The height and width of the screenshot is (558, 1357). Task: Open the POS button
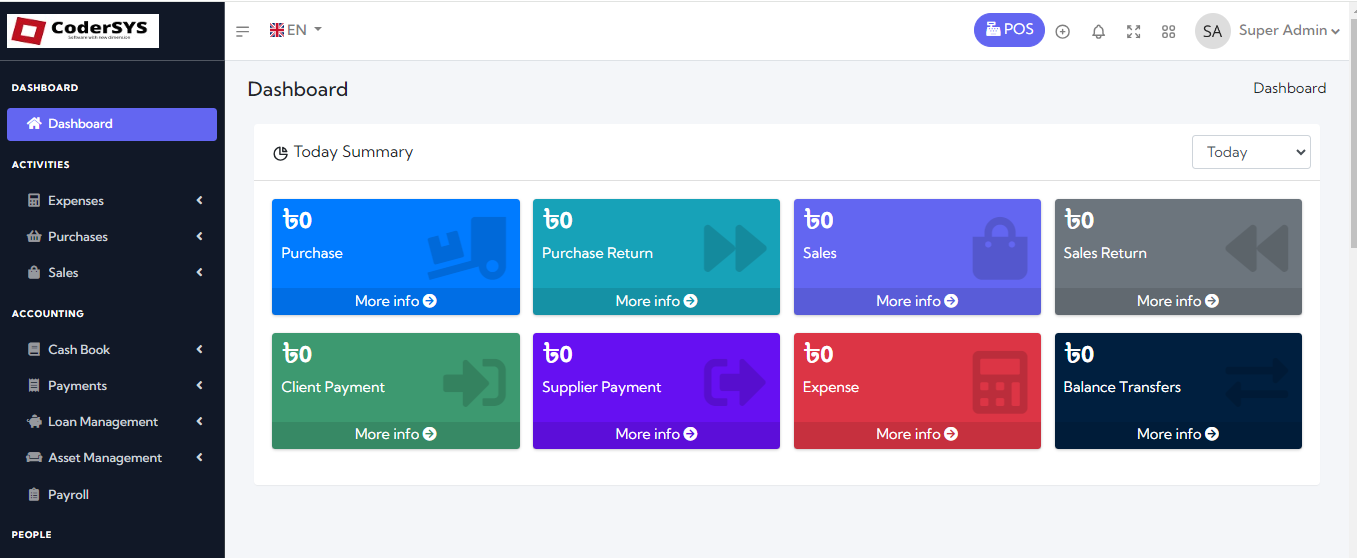(x=1009, y=30)
